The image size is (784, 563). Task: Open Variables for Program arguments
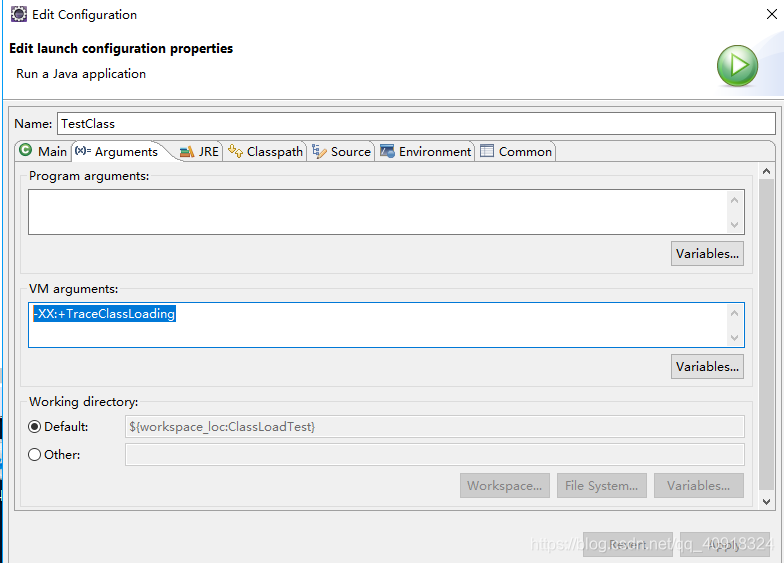coord(707,254)
